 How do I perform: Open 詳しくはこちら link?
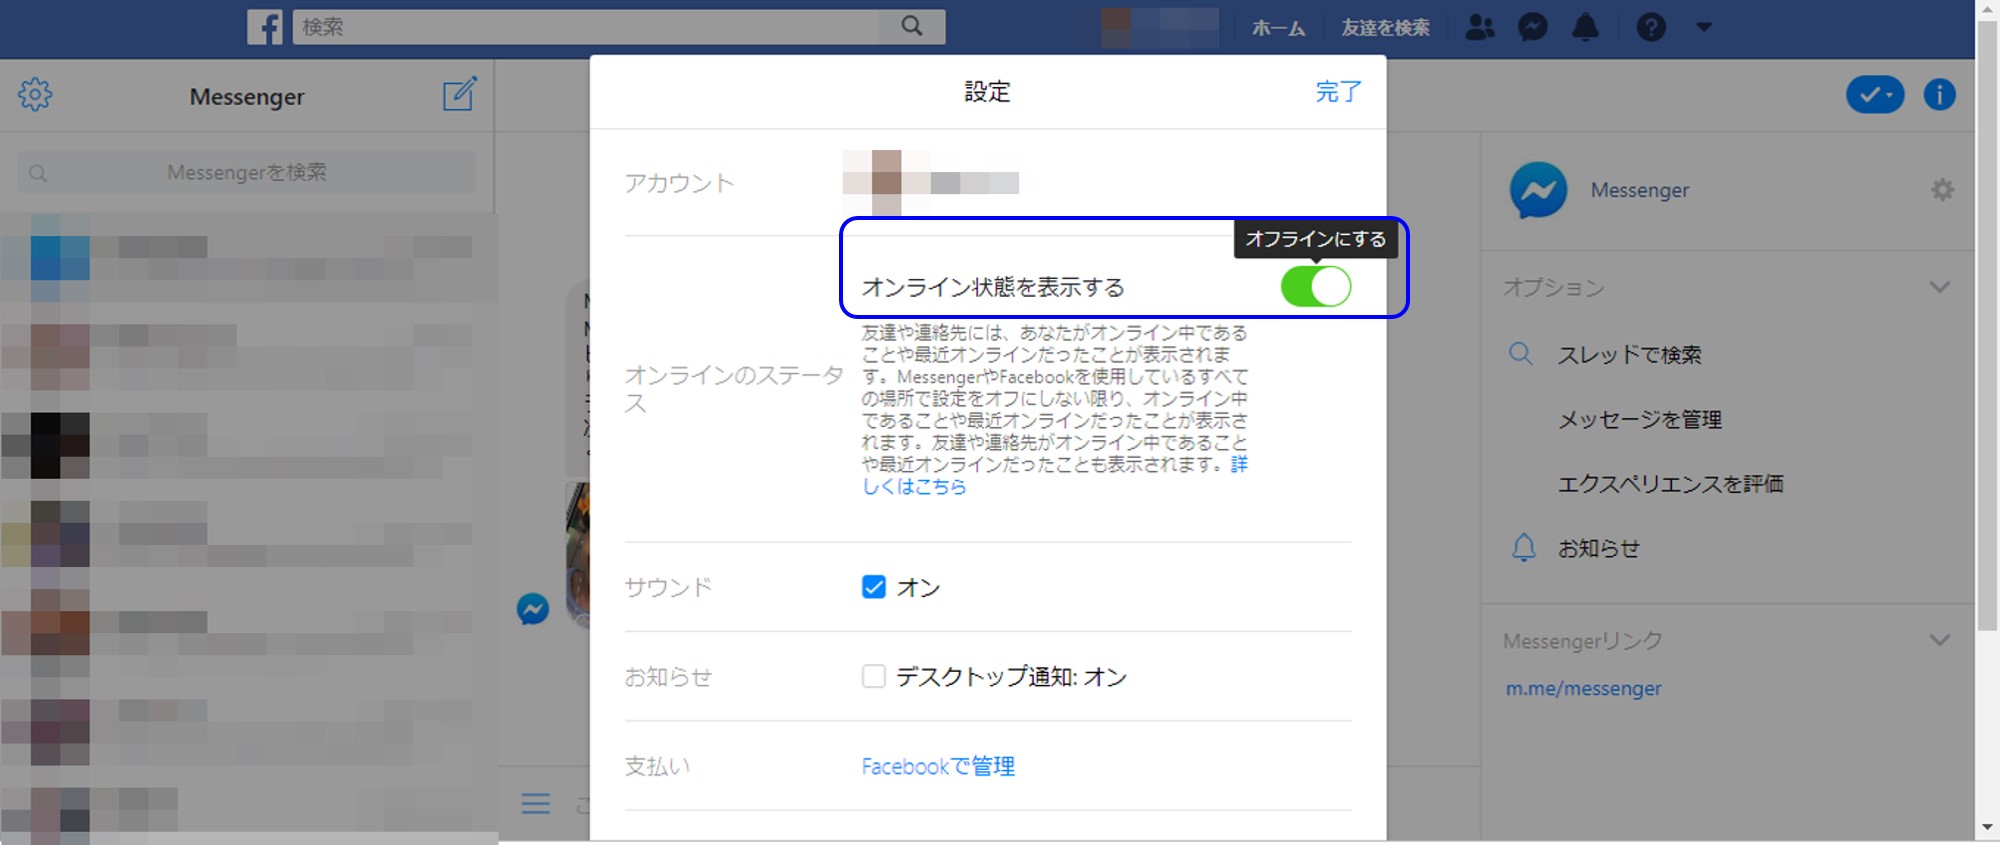tap(914, 486)
